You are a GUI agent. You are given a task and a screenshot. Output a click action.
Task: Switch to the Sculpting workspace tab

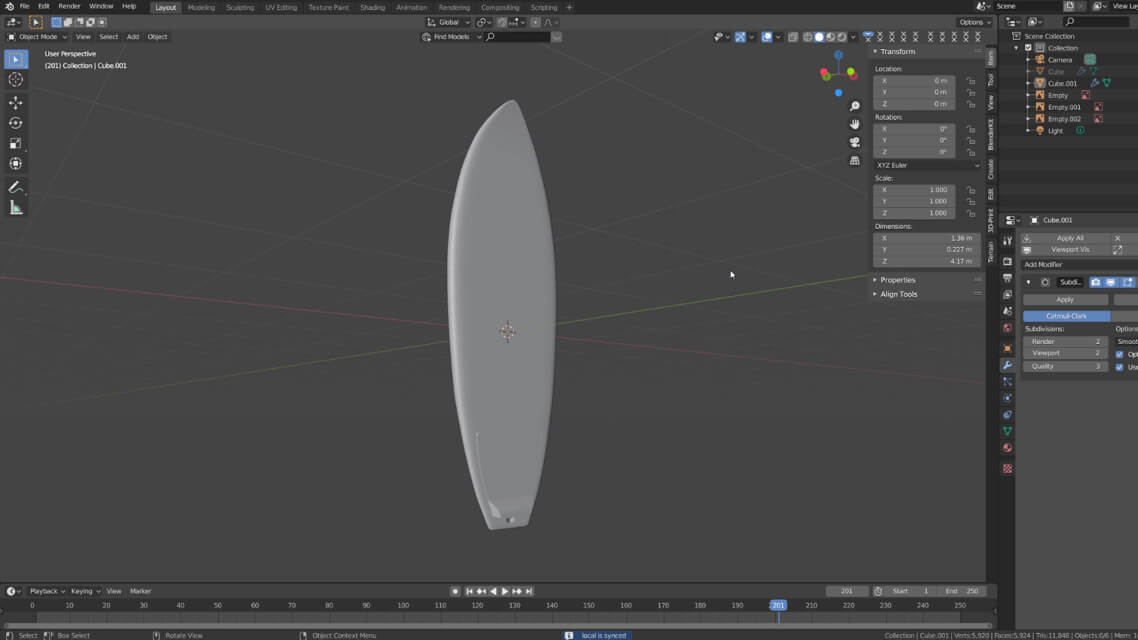click(240, 7)
